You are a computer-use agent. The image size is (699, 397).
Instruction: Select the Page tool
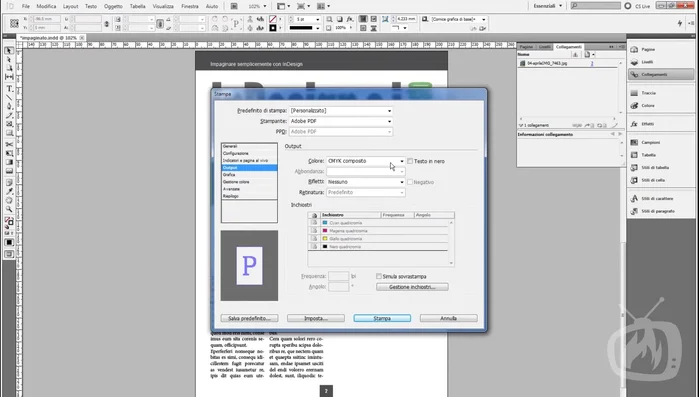pyautogui.click(x=9, y=68)
